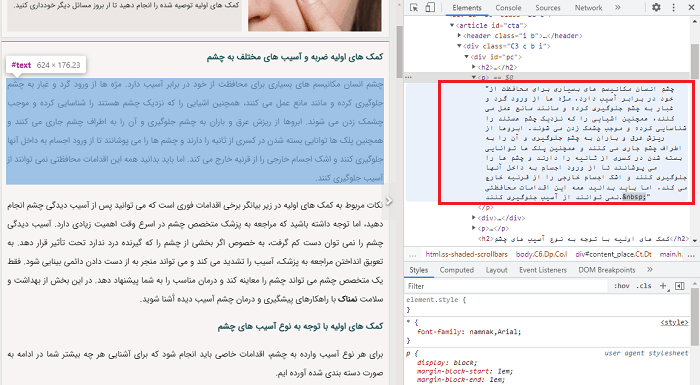Open the Styles tab
The height and width of the screenshot is (385, 700).
(x=418, y=270)
